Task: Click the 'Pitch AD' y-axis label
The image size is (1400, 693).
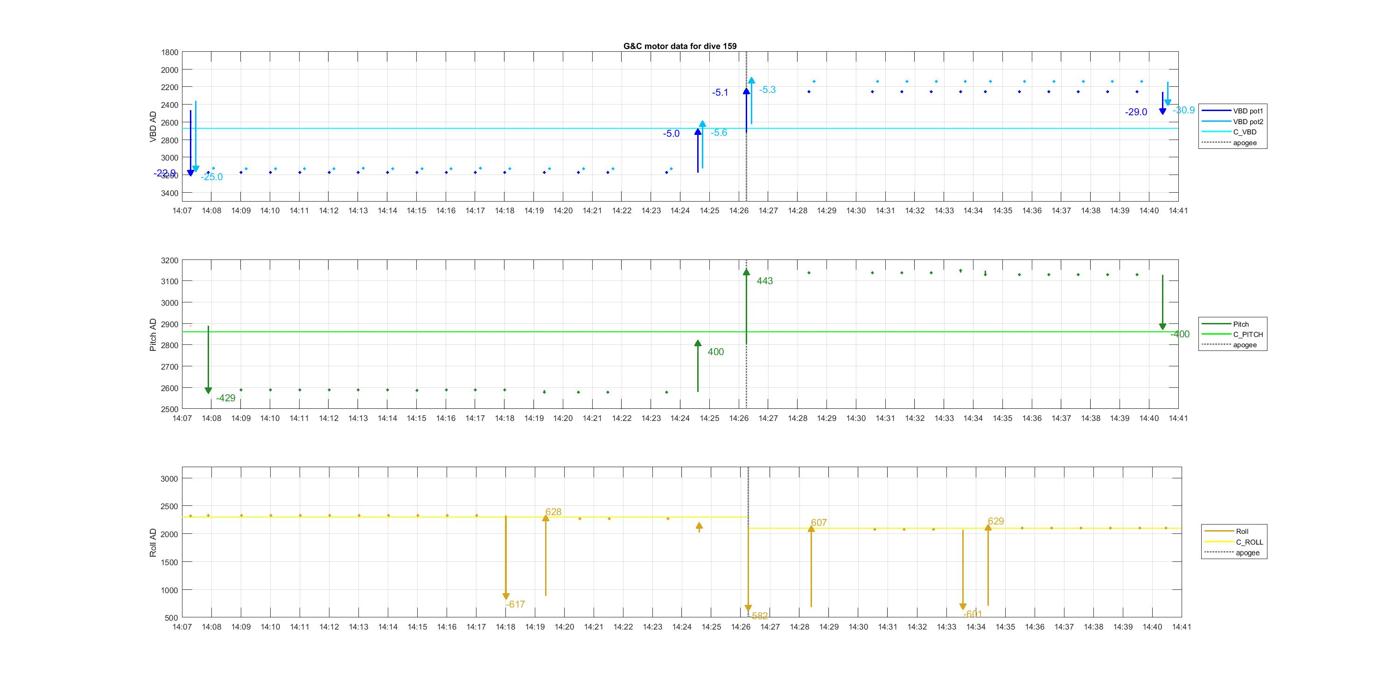Action: pyautogui.click(x=153, y=334)
